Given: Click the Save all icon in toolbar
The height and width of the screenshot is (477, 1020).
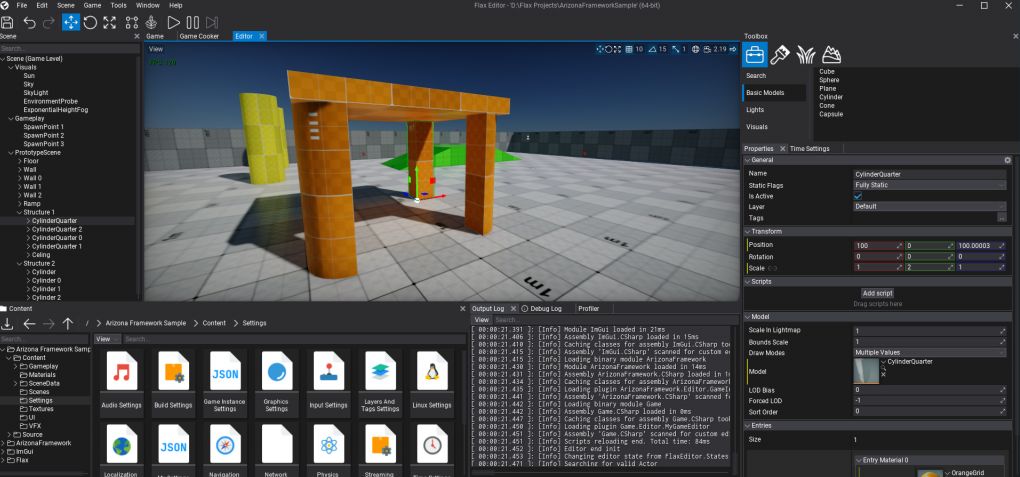Looking at the screenshot, I should [7, 22].
